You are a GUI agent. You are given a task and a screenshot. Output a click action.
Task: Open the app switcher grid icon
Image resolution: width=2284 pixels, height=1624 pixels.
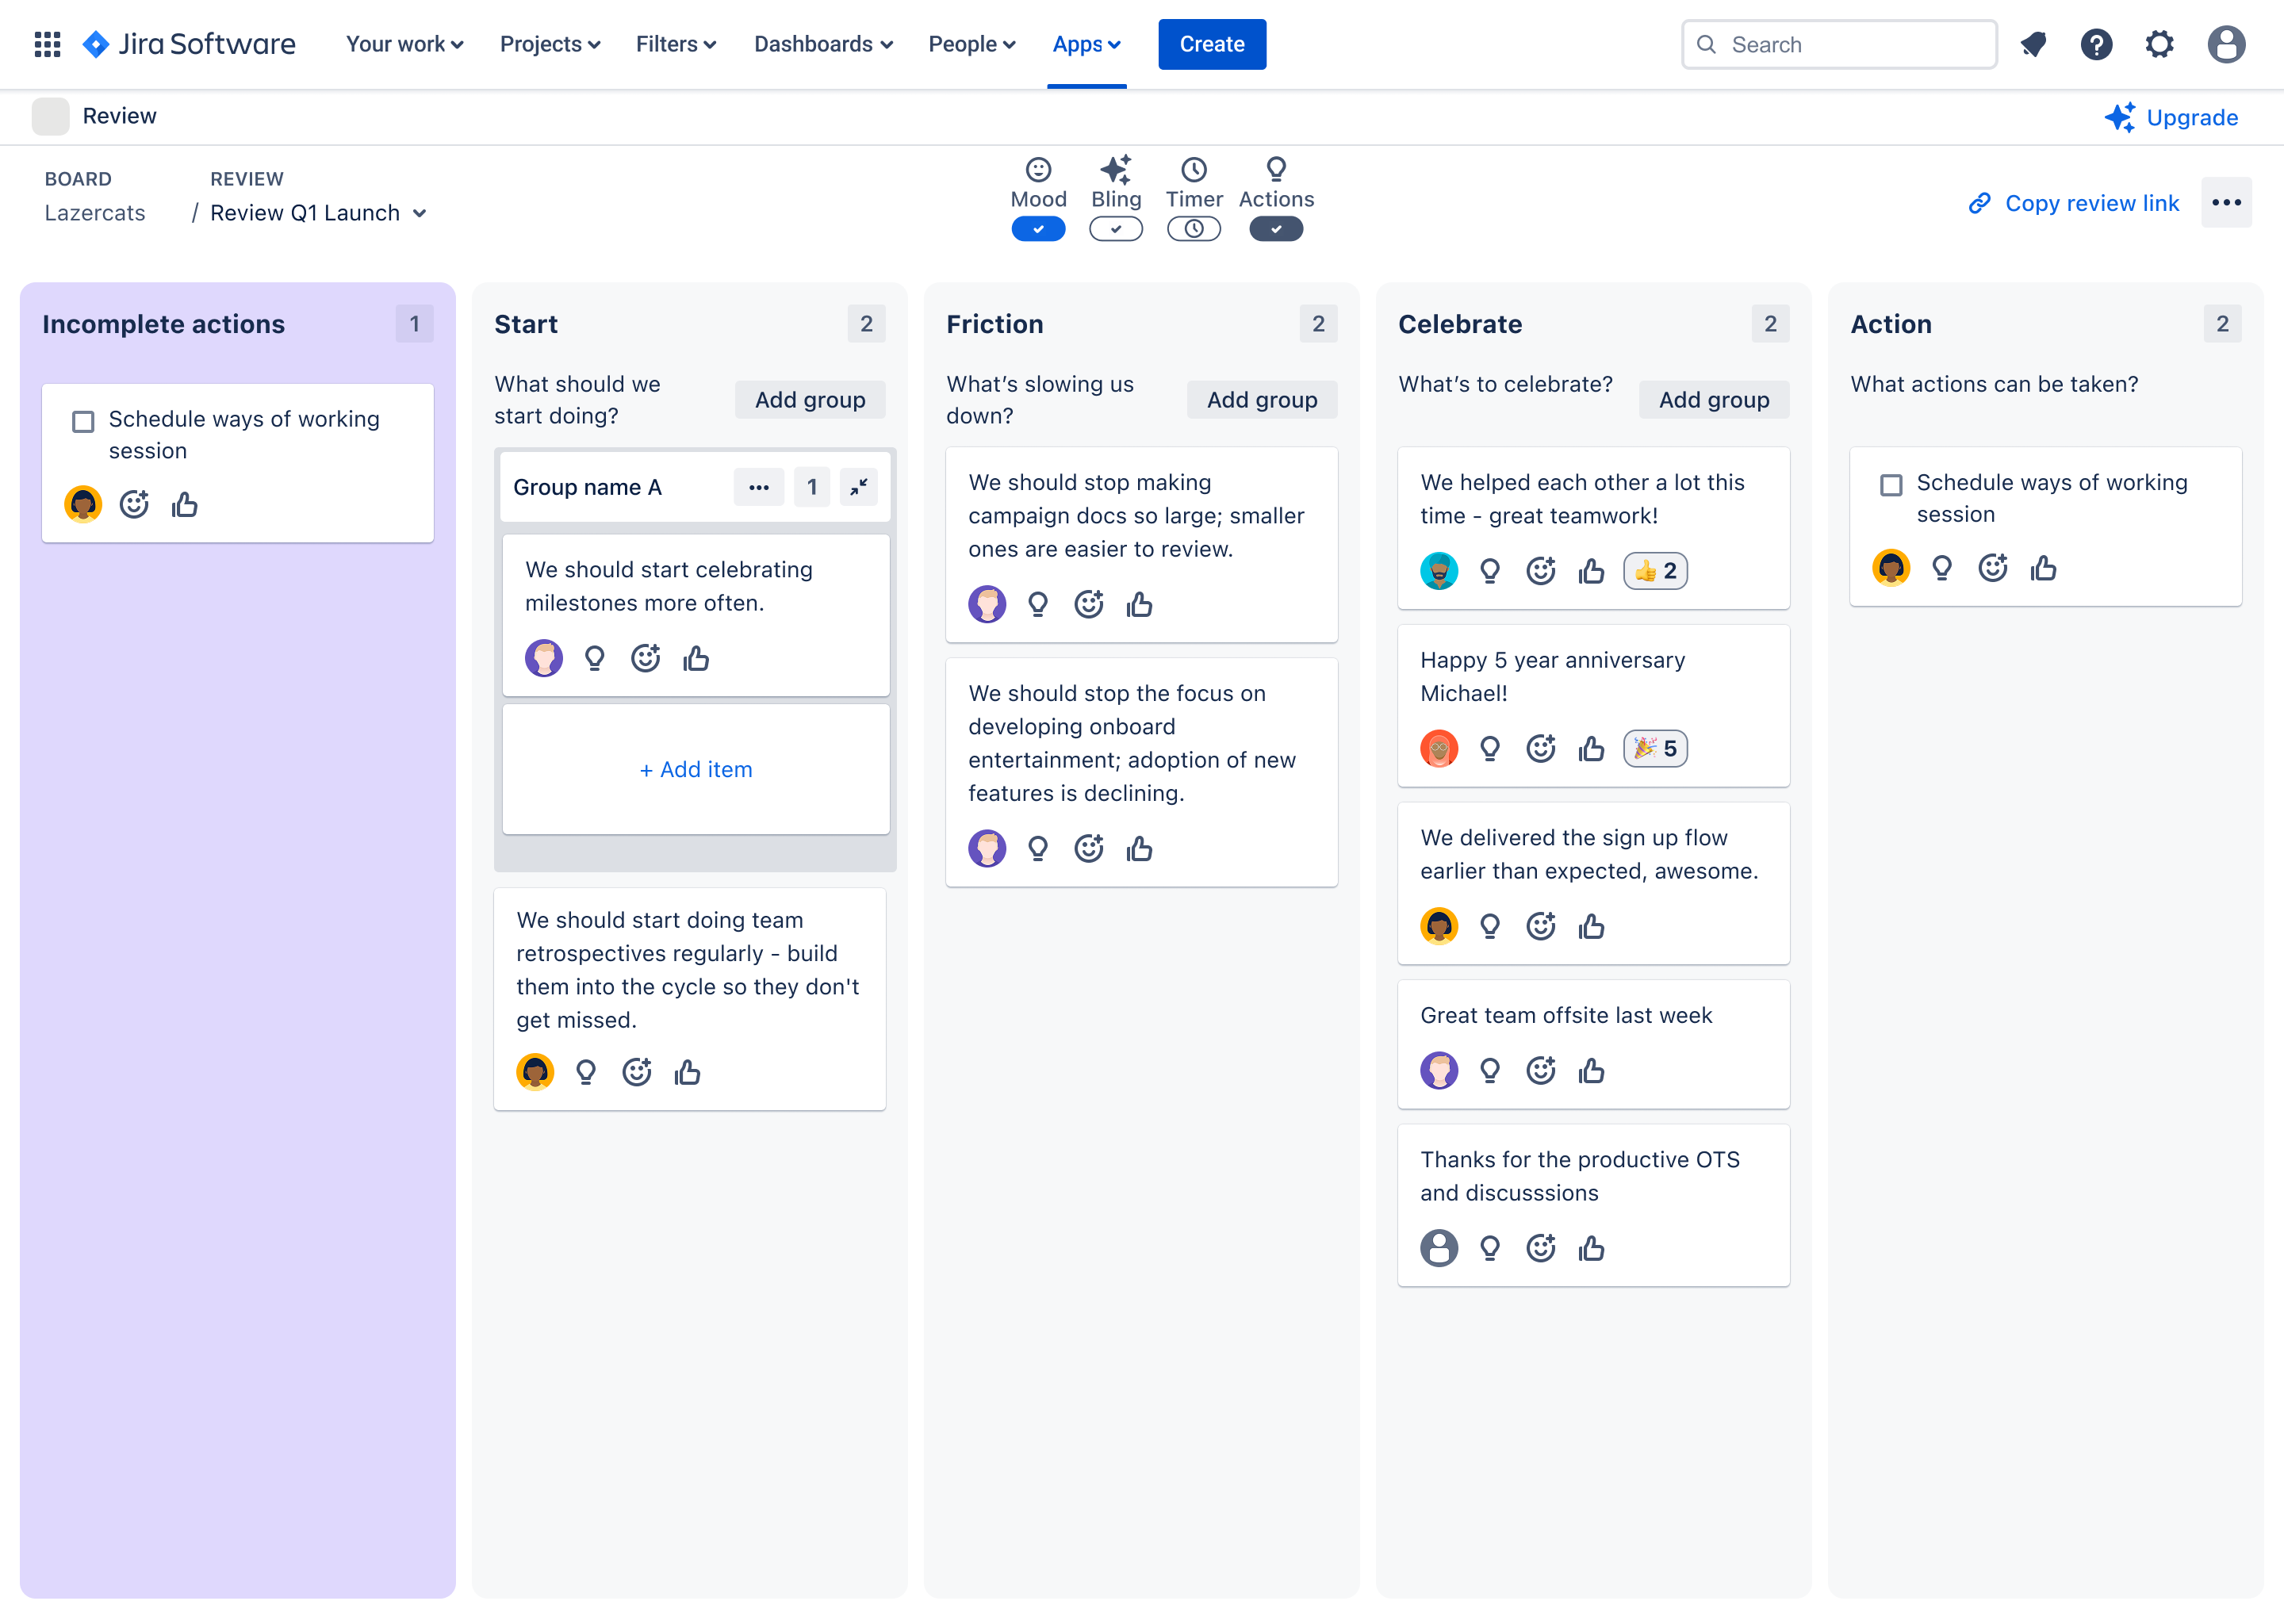pos(47,44)
